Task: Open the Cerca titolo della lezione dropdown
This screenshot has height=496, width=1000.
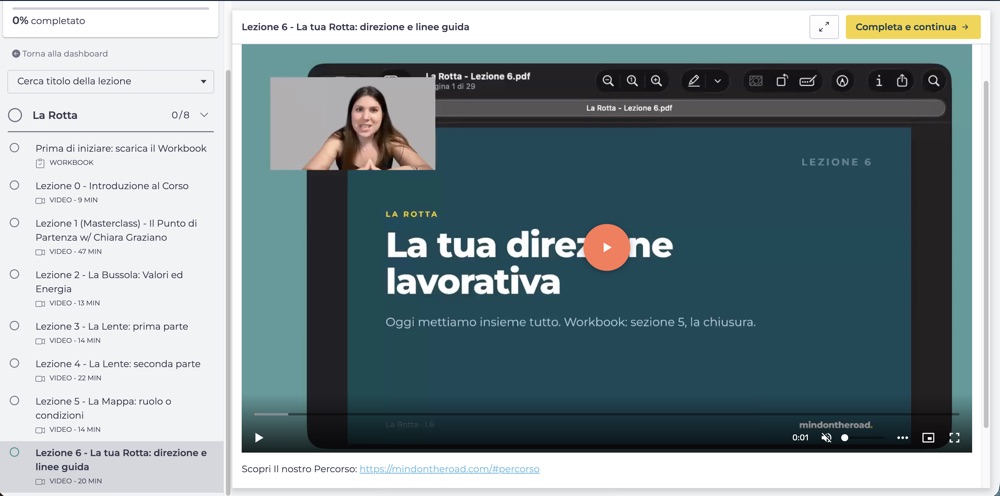Action: [111, 82]
